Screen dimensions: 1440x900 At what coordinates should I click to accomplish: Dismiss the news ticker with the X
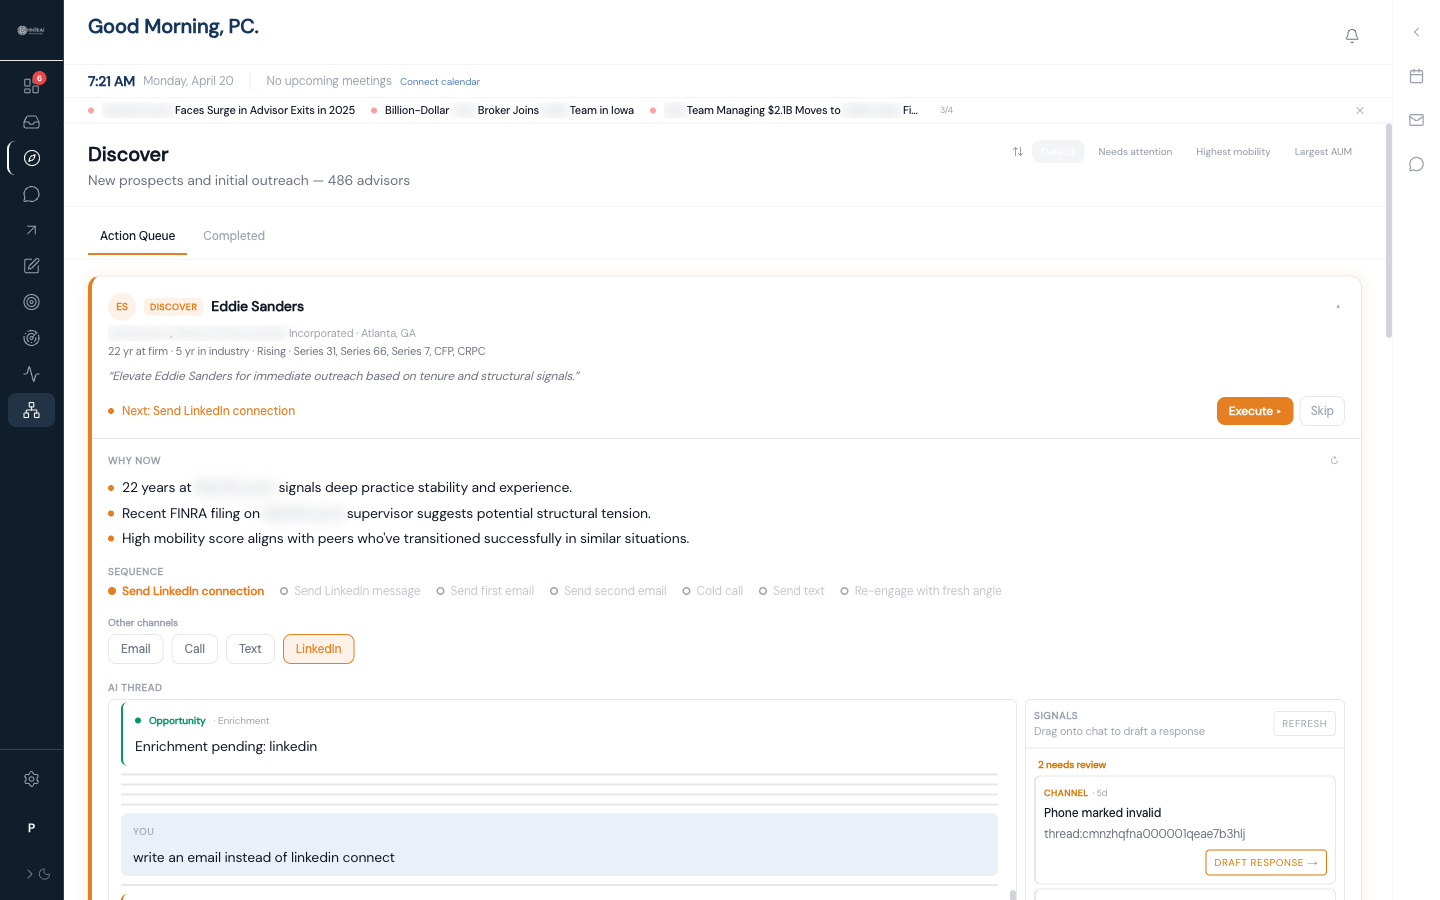[1359, 110]
